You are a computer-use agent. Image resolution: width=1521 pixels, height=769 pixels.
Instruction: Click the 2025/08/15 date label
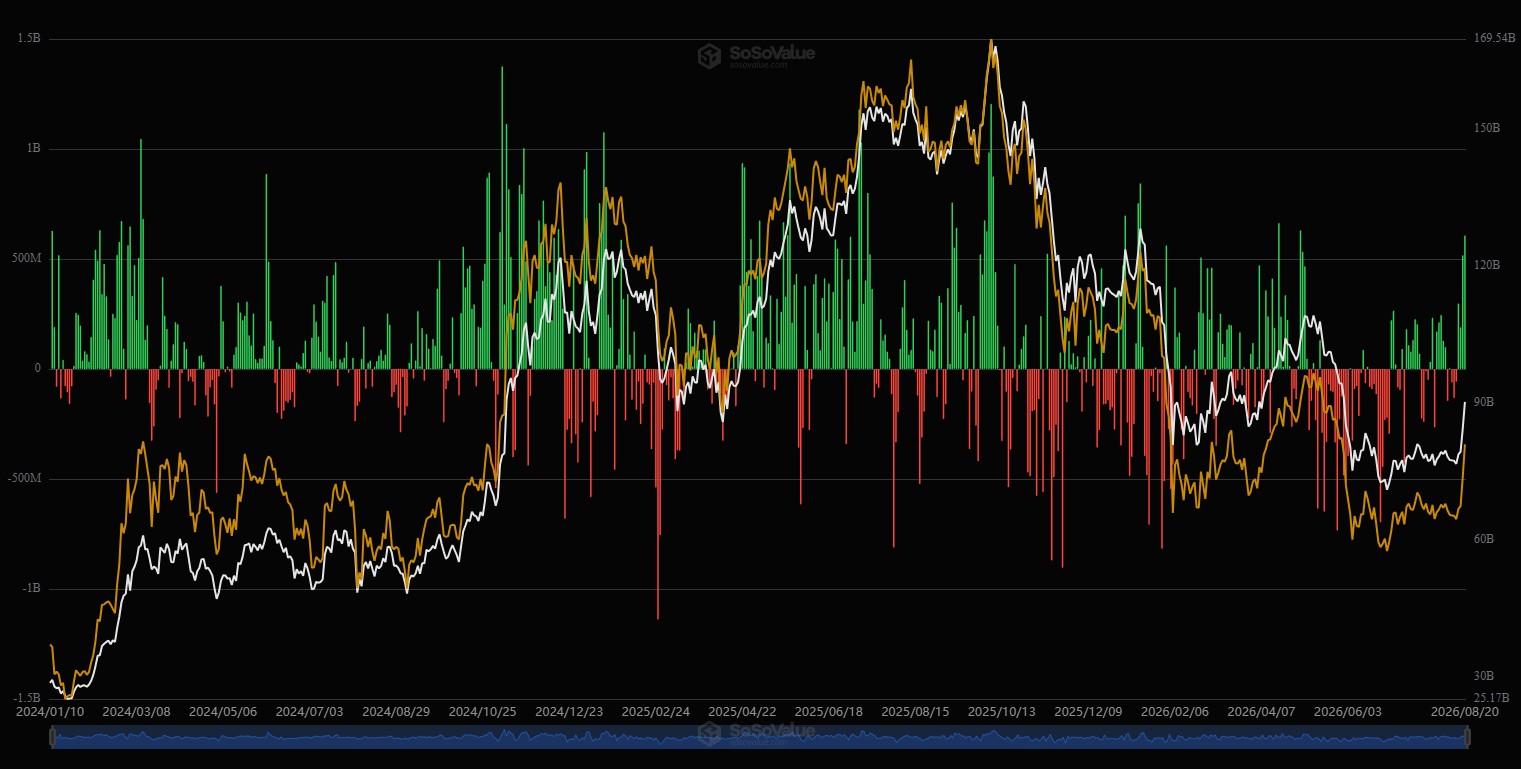point(915,712)
